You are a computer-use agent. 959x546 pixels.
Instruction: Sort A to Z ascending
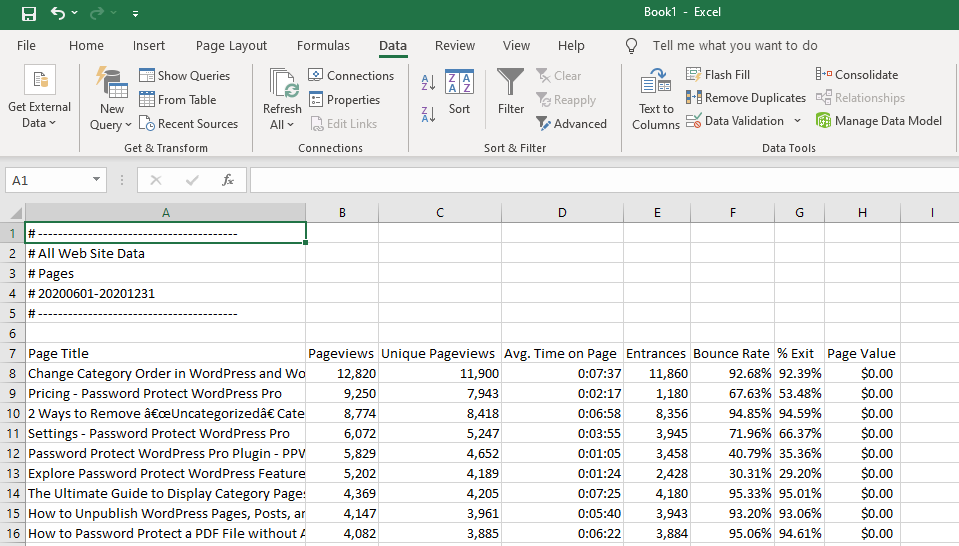tap(428, 83)
